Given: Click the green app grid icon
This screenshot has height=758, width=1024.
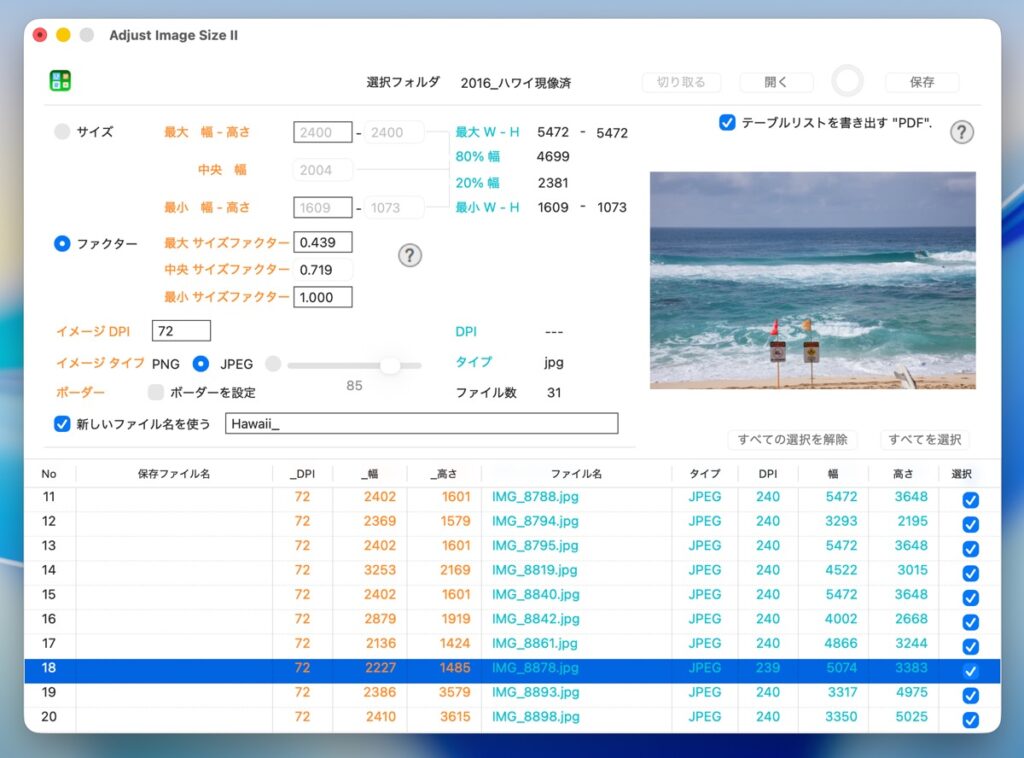Looking at the screenshot, I should pos(60,81).
